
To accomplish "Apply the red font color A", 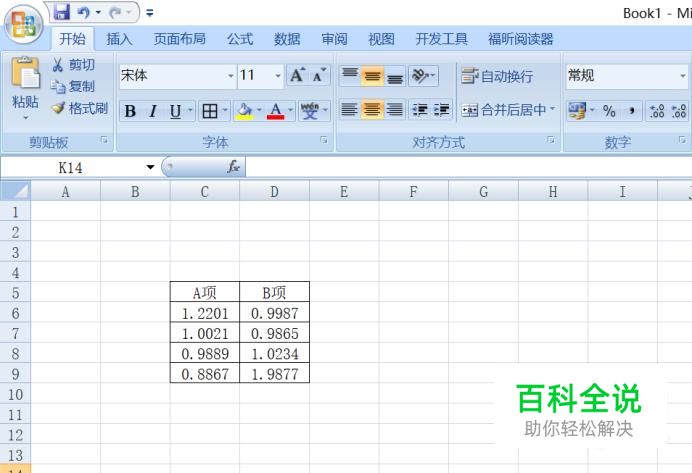I will (x=276, y=111).
